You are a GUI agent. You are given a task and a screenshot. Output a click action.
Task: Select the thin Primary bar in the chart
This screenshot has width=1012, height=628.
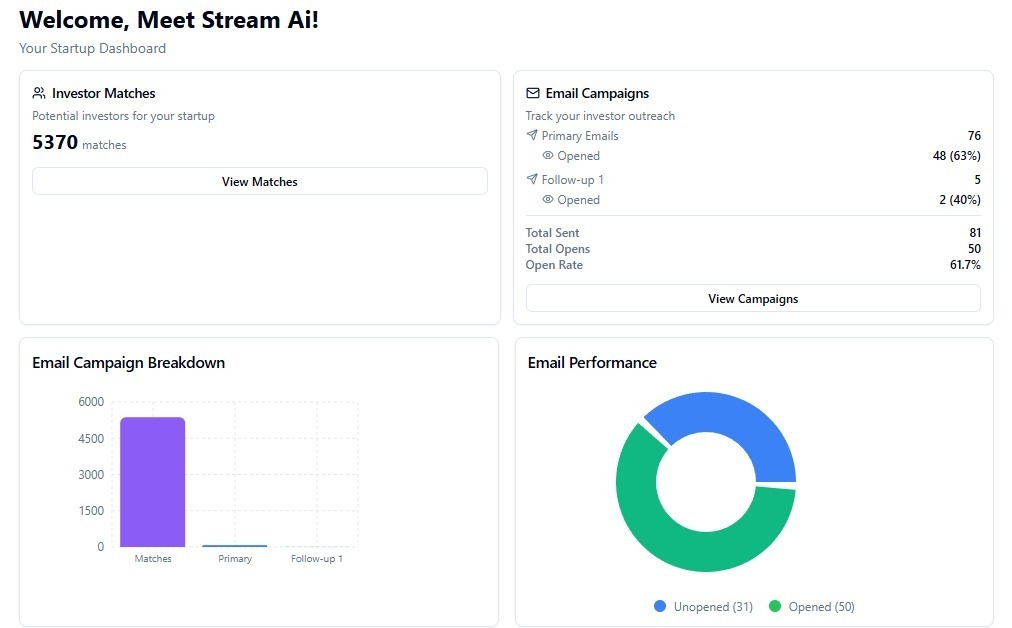tap(234, 546)
